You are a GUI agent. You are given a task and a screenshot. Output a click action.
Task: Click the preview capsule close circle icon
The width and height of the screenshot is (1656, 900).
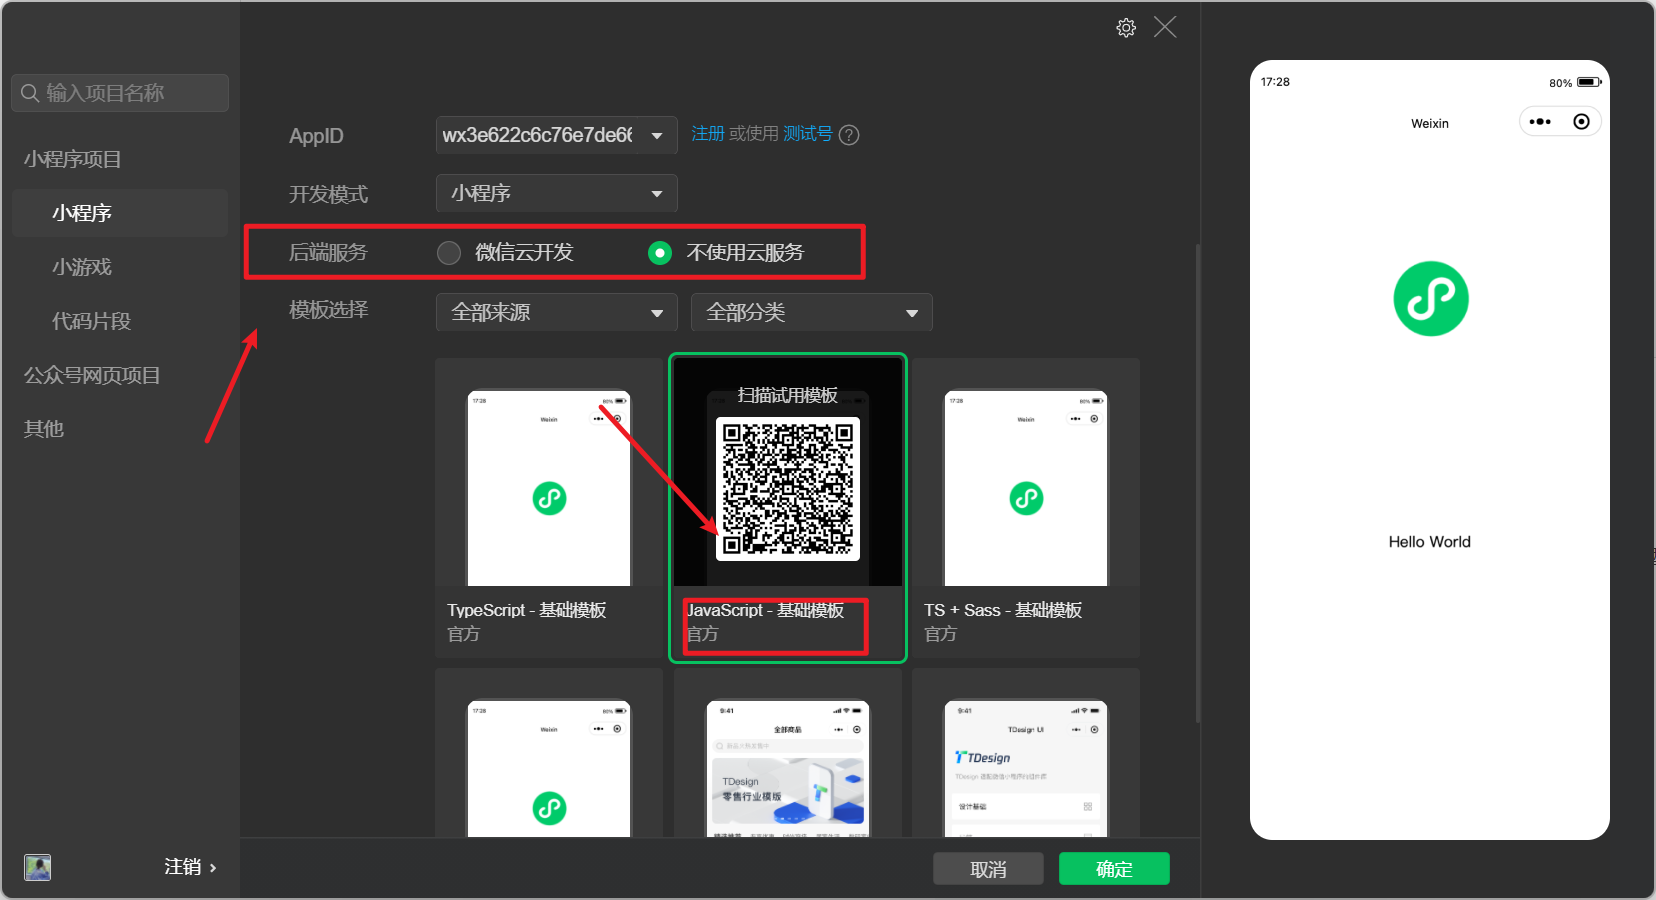[1581, 122]
